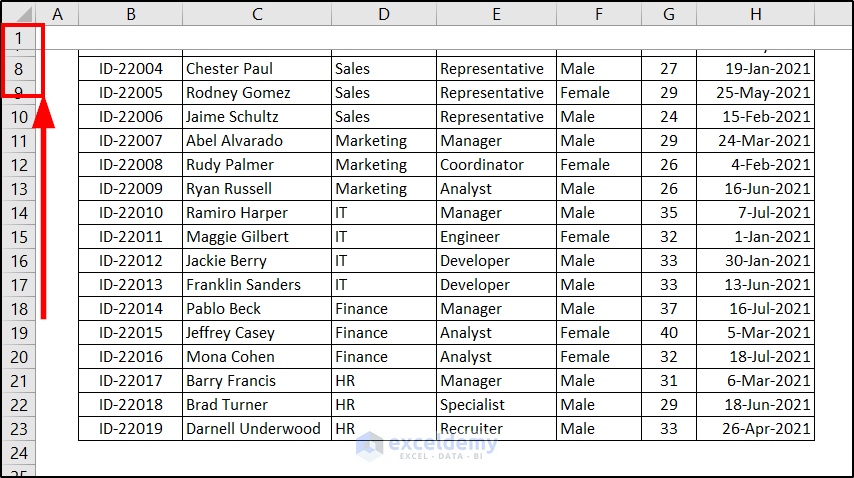Click cell containing ID-22004
Viewport: 854px width, 478px height.
130,69
